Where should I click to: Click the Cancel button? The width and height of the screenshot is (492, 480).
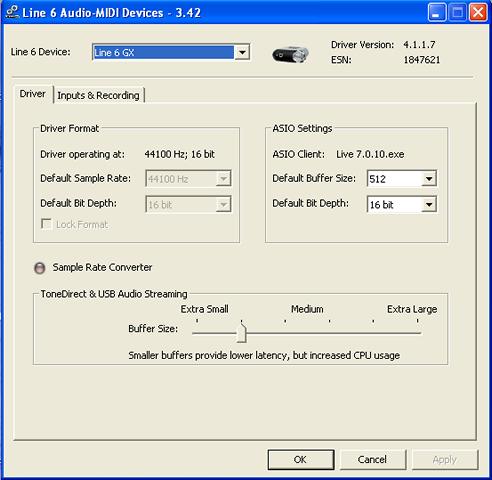pos(372,460)
